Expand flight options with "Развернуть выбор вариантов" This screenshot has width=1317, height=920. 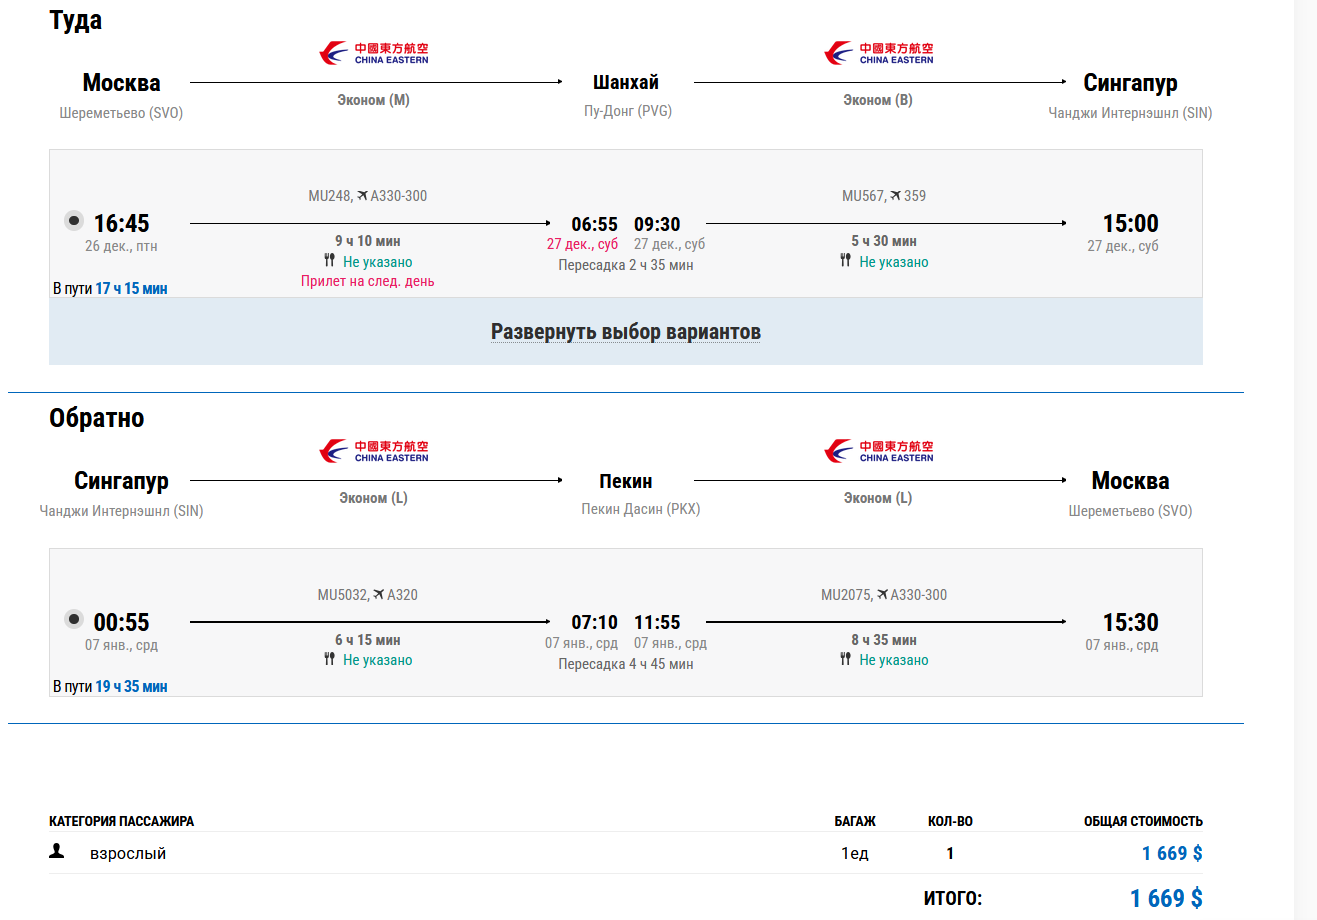point(625,332)
